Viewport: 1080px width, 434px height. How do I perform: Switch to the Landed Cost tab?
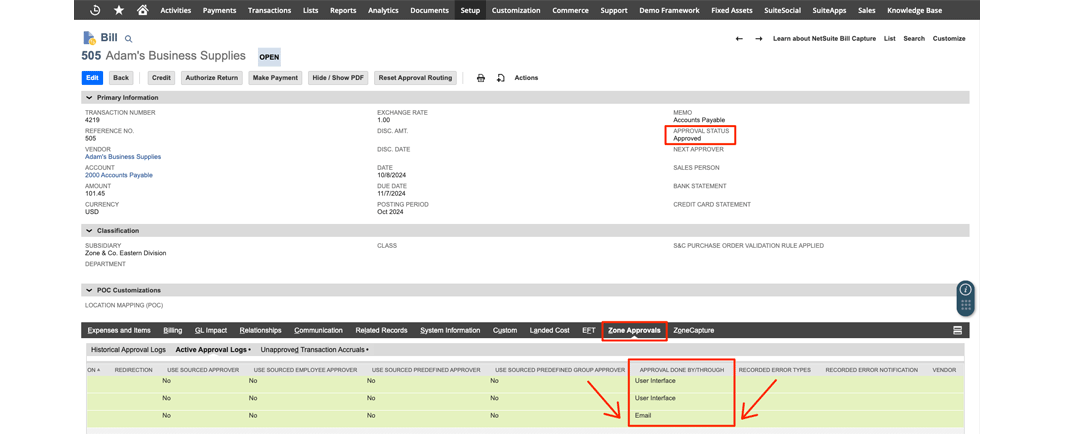click(550, 331)
